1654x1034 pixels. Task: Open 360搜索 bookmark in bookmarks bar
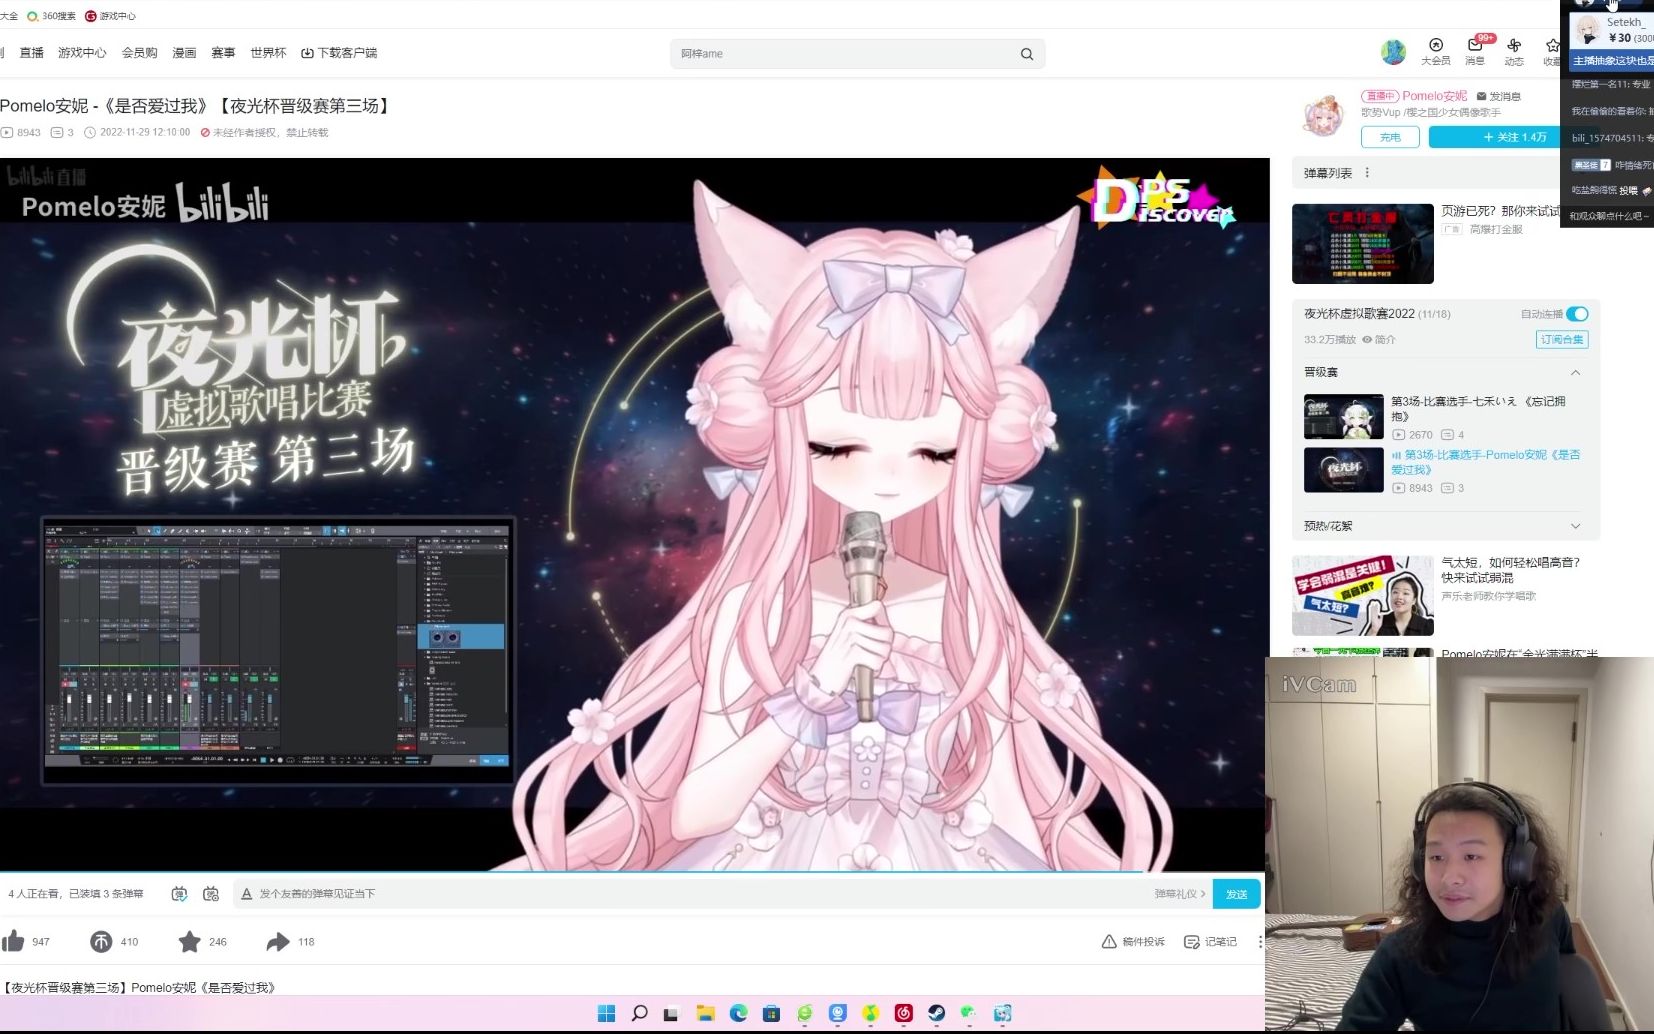[51, 16]
